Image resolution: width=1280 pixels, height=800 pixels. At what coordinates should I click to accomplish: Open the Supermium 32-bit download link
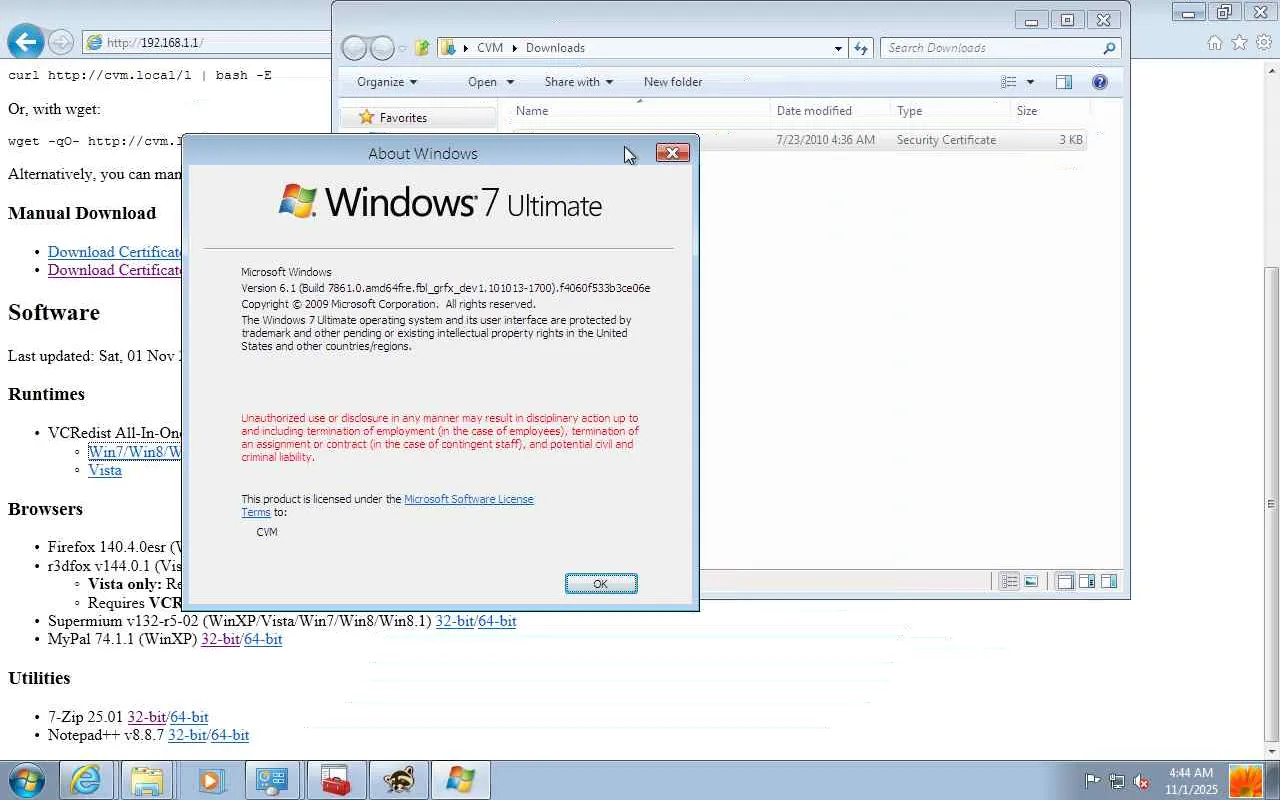click(x=454, y=621)
